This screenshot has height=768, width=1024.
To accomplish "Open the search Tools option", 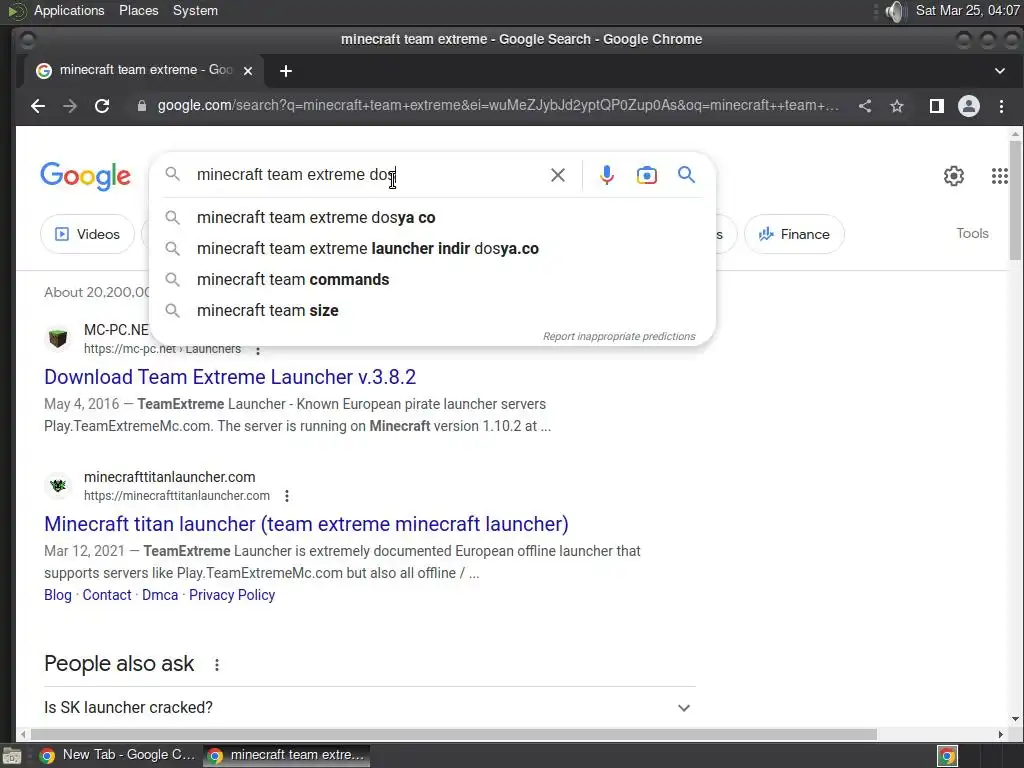I will point(972,233).
